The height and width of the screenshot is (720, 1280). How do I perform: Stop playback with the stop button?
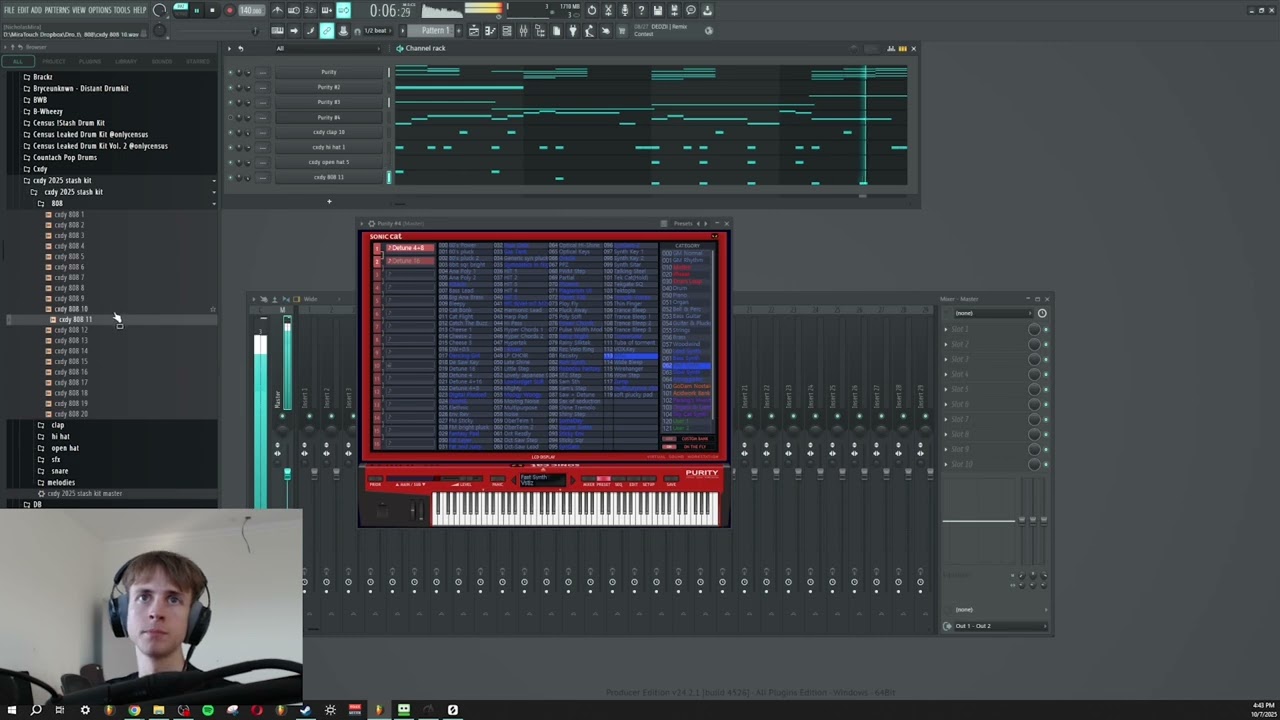212,10
